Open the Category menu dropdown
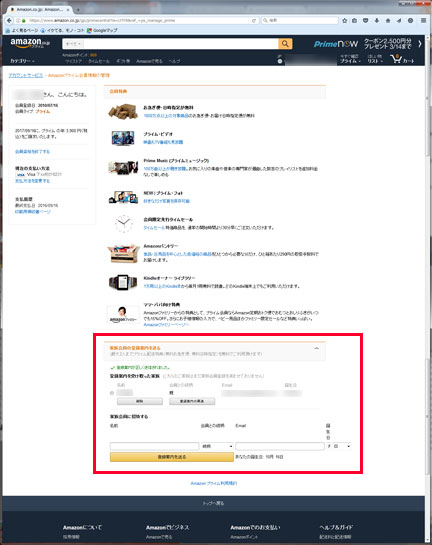The height and width of the screenshot is (545, 432). [x=23, y=61]
